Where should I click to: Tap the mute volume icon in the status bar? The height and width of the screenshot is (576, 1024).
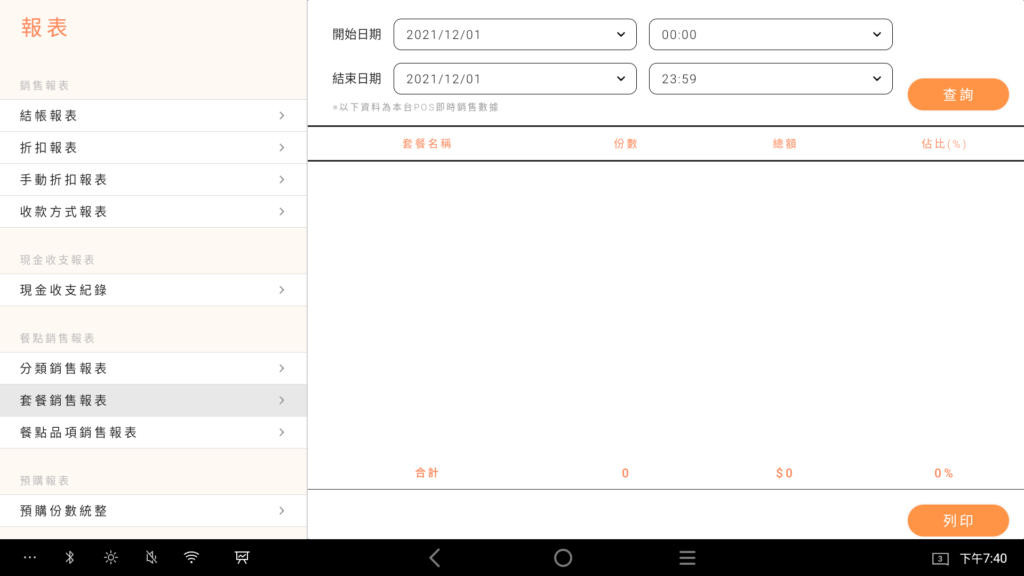pos(151,557)
